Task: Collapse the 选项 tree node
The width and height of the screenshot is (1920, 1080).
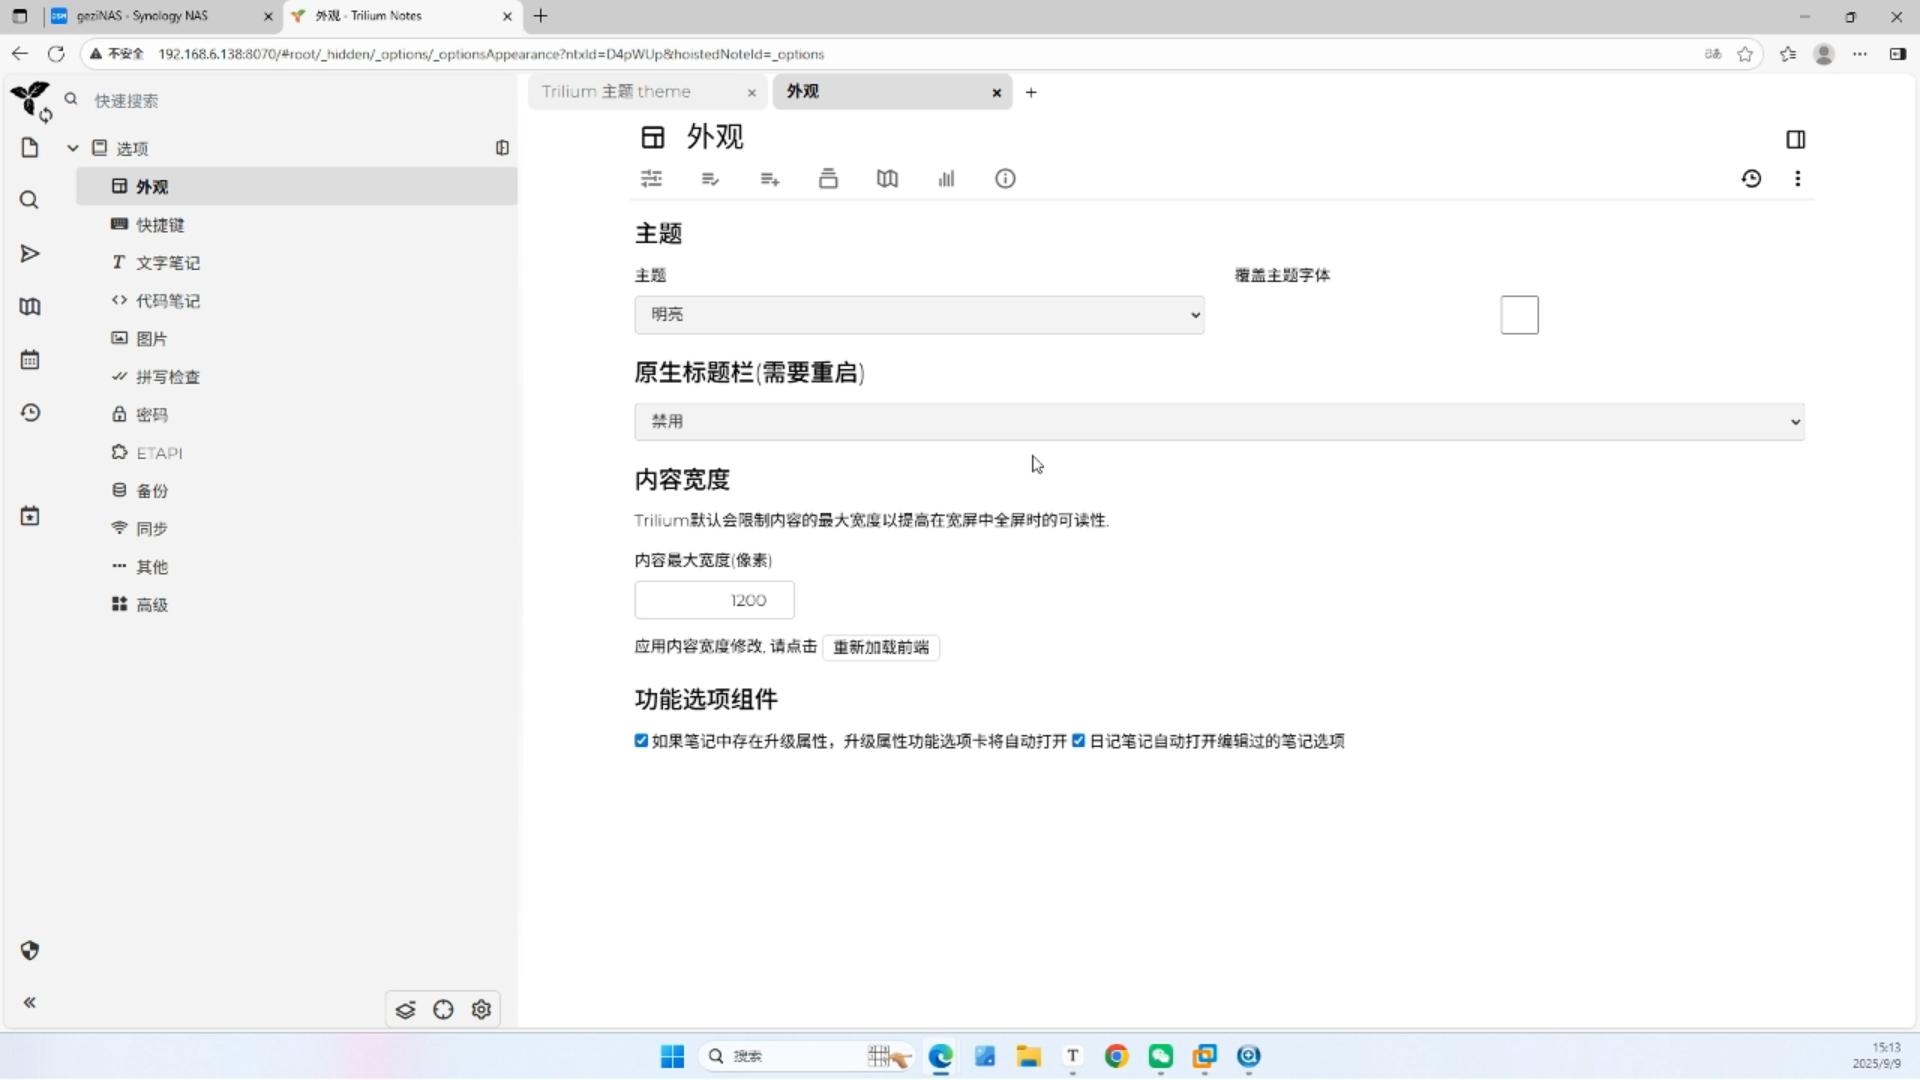Action: [x=73, y=148]
